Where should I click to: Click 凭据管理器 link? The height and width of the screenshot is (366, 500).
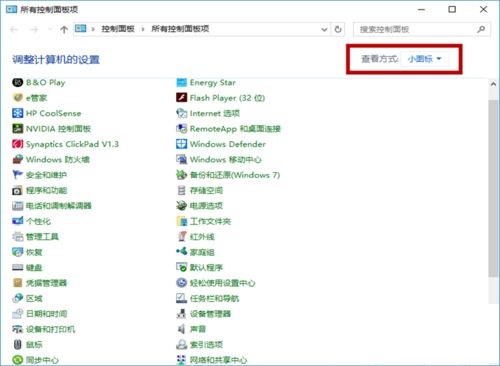(46, 283)
